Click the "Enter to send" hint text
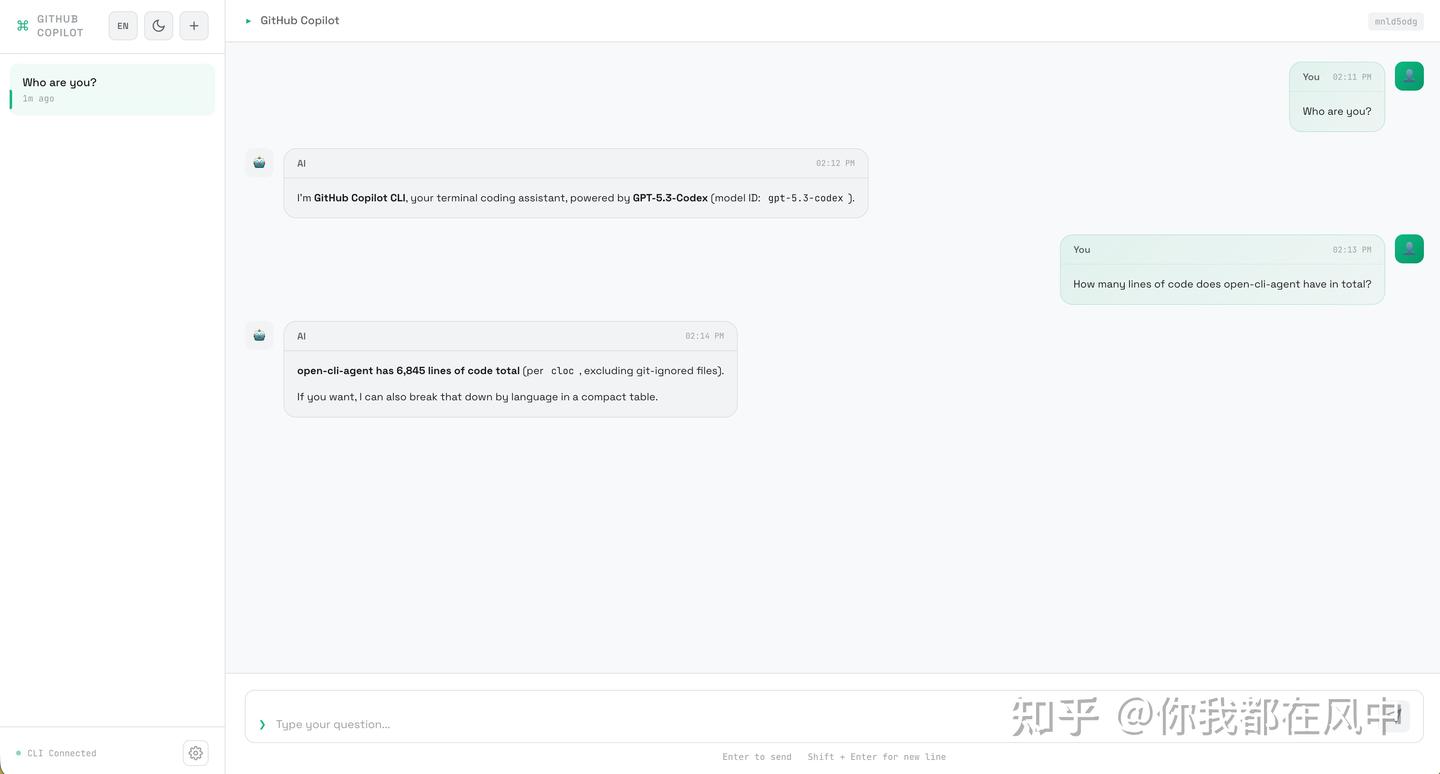This screenshot has height=774, width=1440. coord(757,757)
